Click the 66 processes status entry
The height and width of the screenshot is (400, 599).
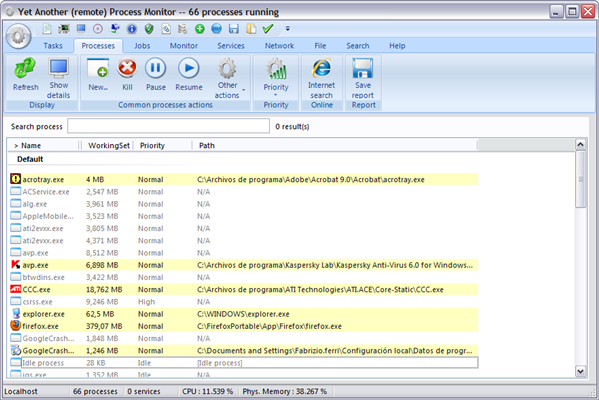coord(95,391)
